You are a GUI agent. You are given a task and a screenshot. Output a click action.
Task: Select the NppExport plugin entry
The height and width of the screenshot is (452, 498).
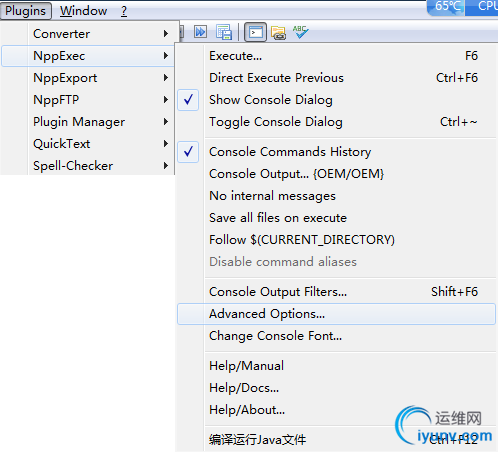point(88,78)
